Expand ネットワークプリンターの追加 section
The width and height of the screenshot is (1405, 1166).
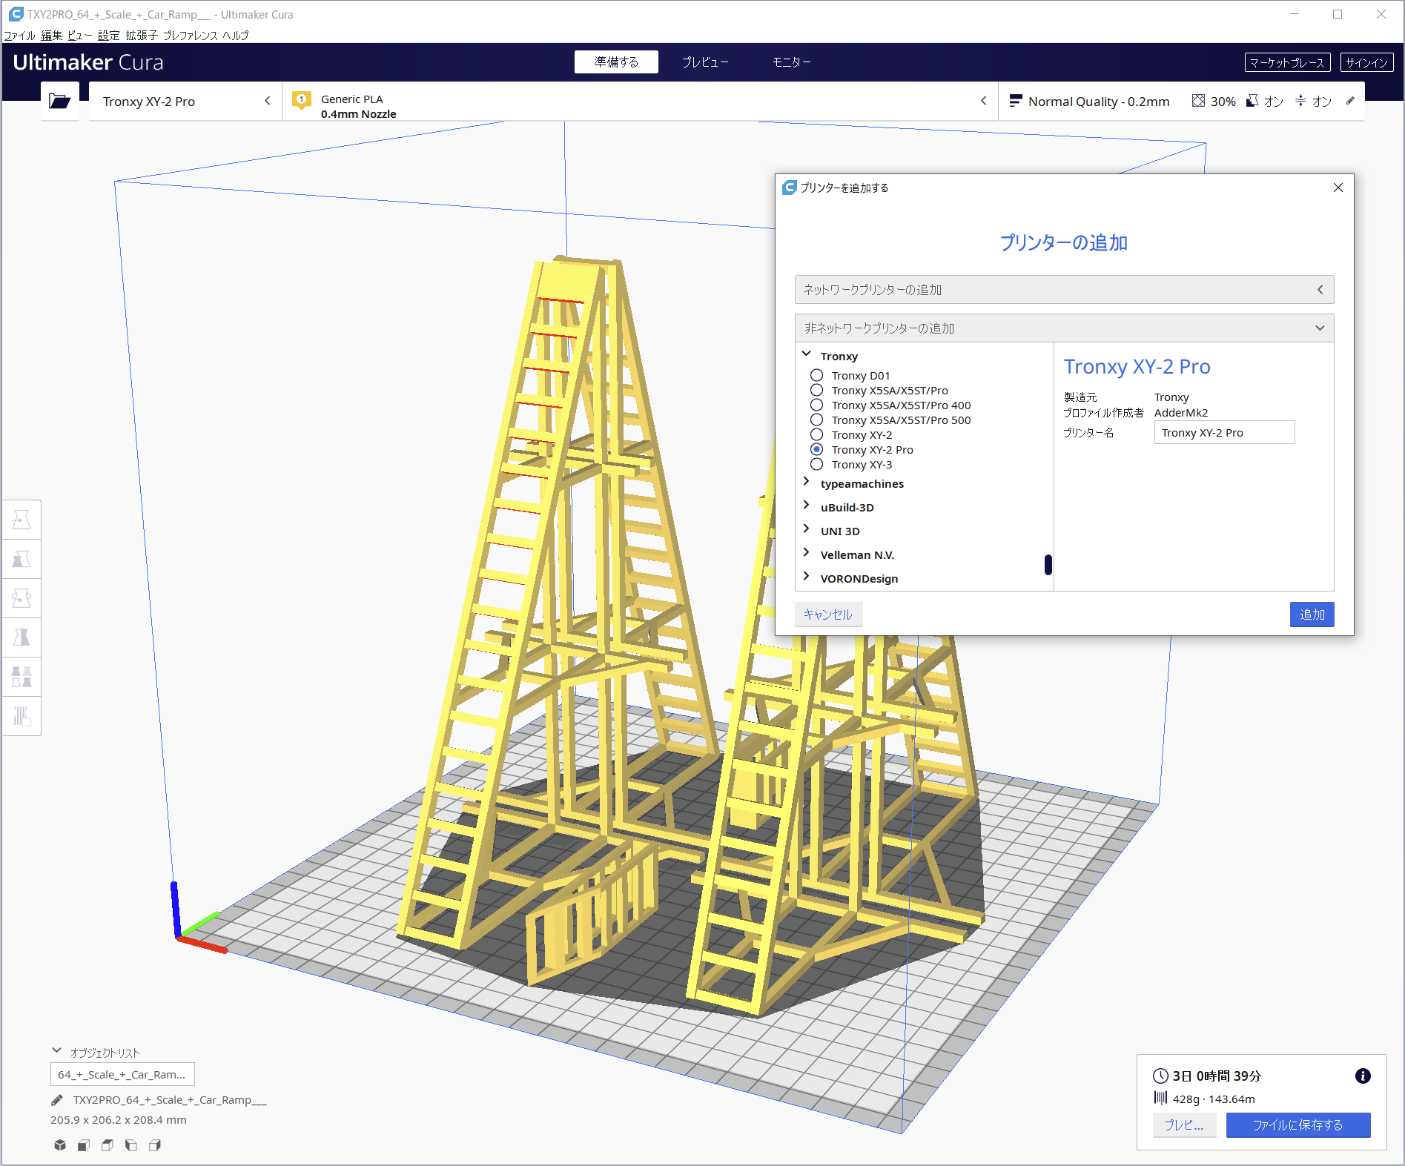click(1064, 289)
